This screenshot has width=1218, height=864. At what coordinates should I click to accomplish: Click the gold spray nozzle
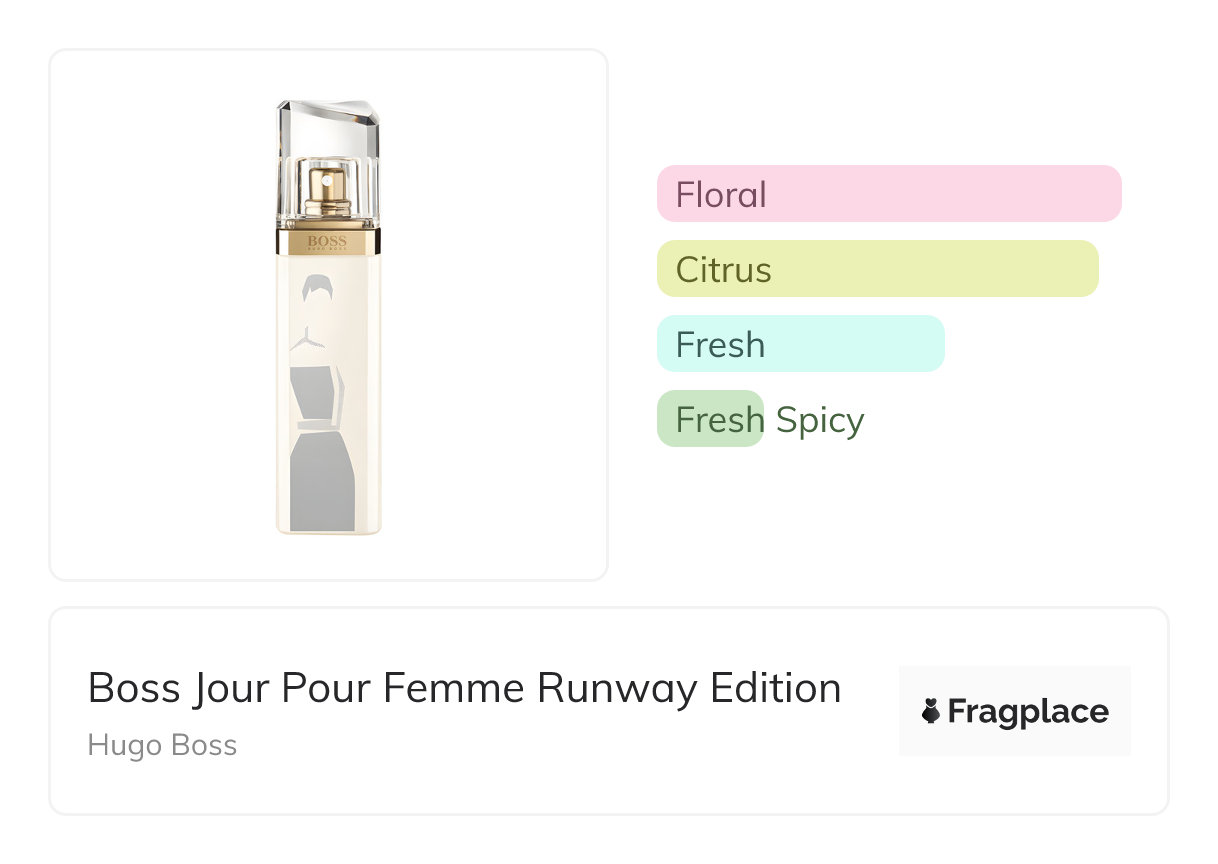(x=328, y=188)
